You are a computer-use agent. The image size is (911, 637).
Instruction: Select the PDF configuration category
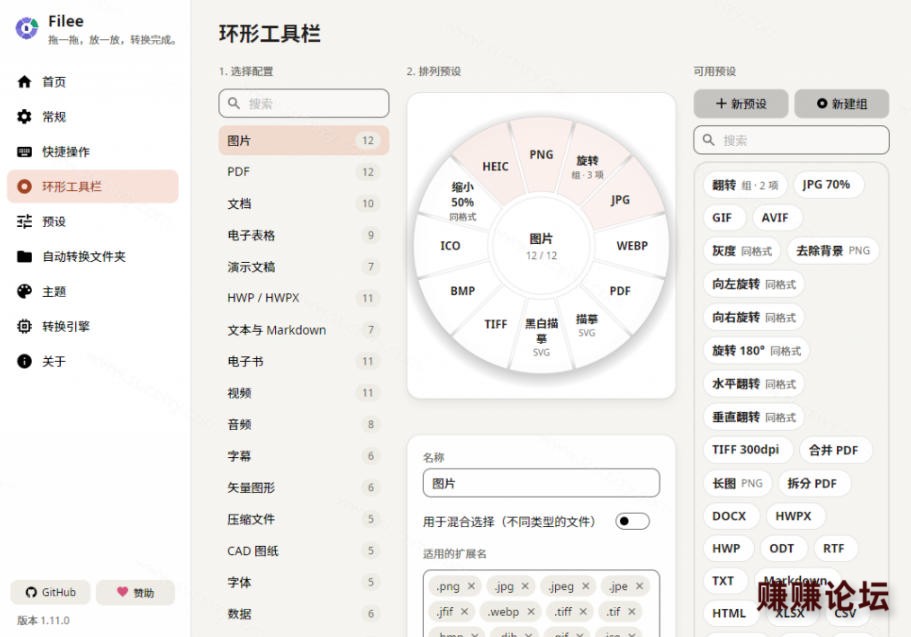(304, 172)
